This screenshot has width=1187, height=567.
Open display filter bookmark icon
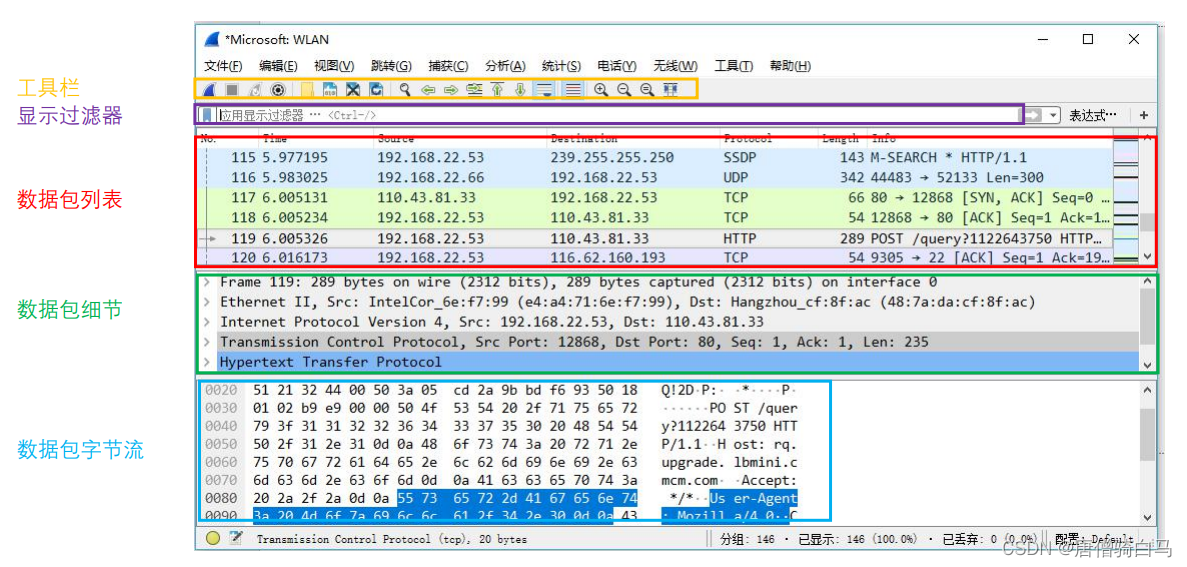[x=207, y=115]
